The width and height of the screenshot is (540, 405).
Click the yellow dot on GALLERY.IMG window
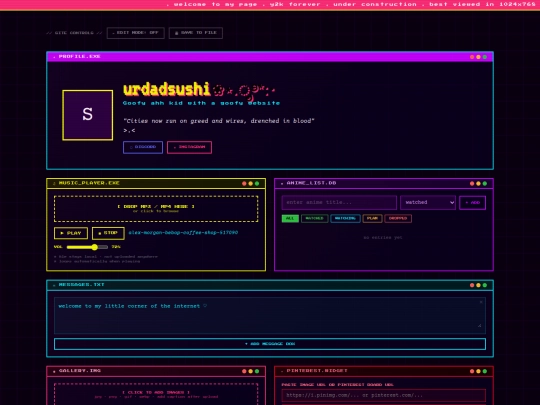tap(250, 371)
